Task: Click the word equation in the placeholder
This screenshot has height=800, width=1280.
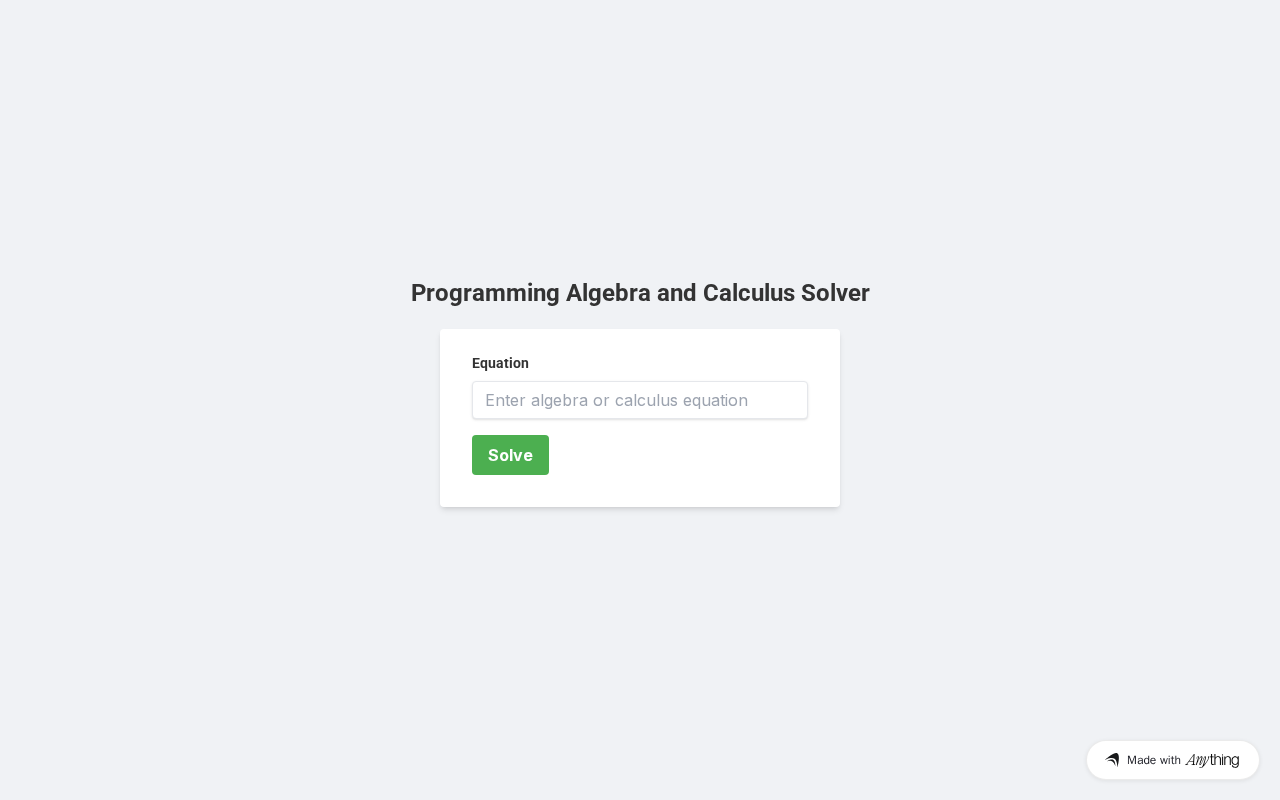Action: click(x=716, y=400)
